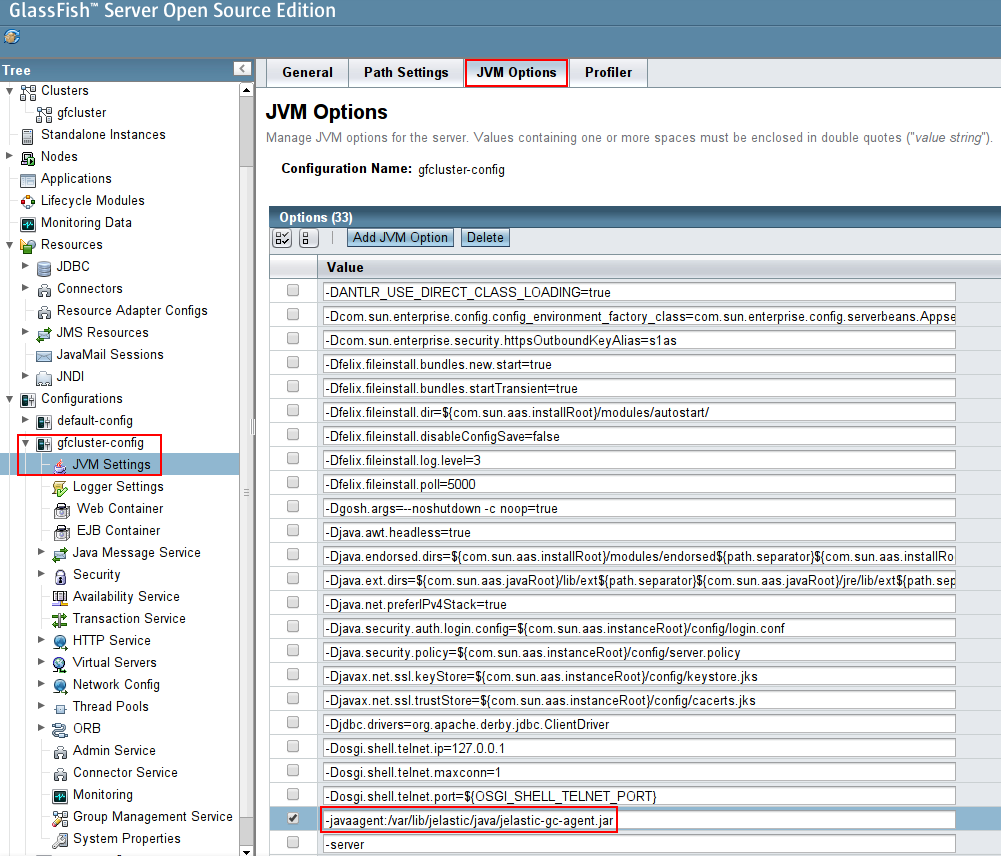Switch to the Path Settings tab
This screenshot has width=1001, height=856.
(406, 73)
